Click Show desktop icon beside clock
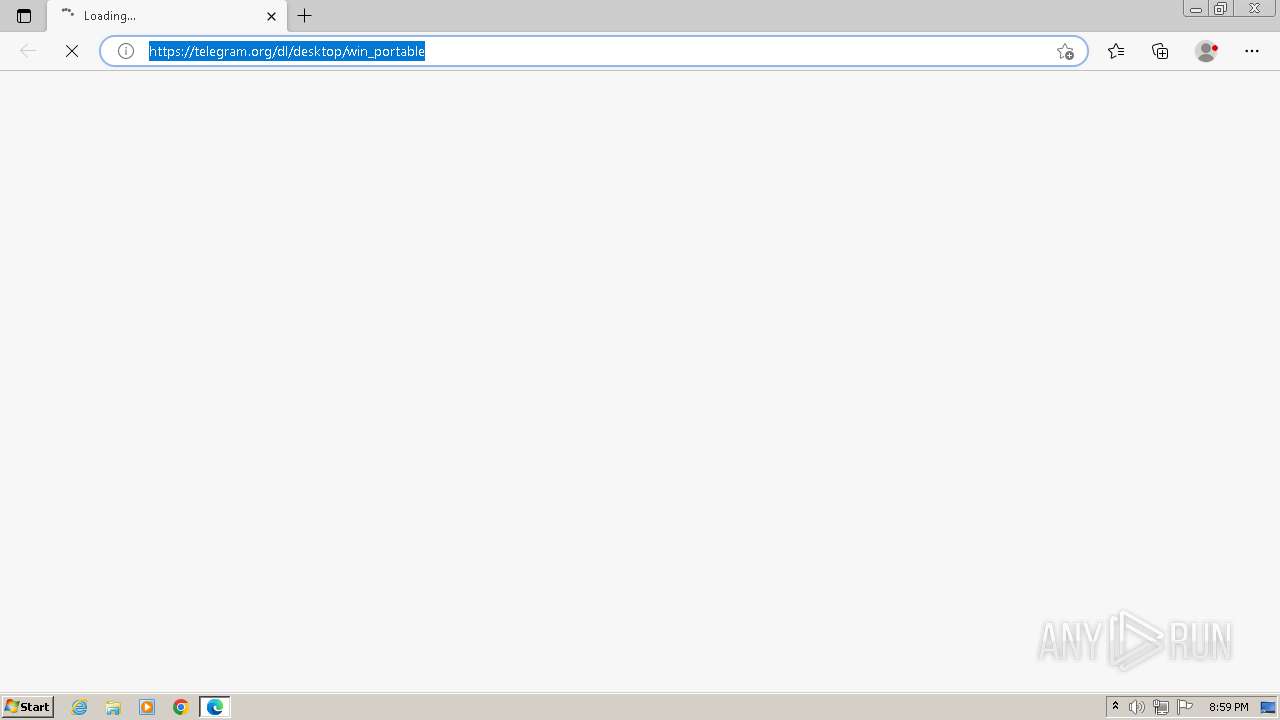The width and height of the screenshot is (1280, 720). (1268, 707)
